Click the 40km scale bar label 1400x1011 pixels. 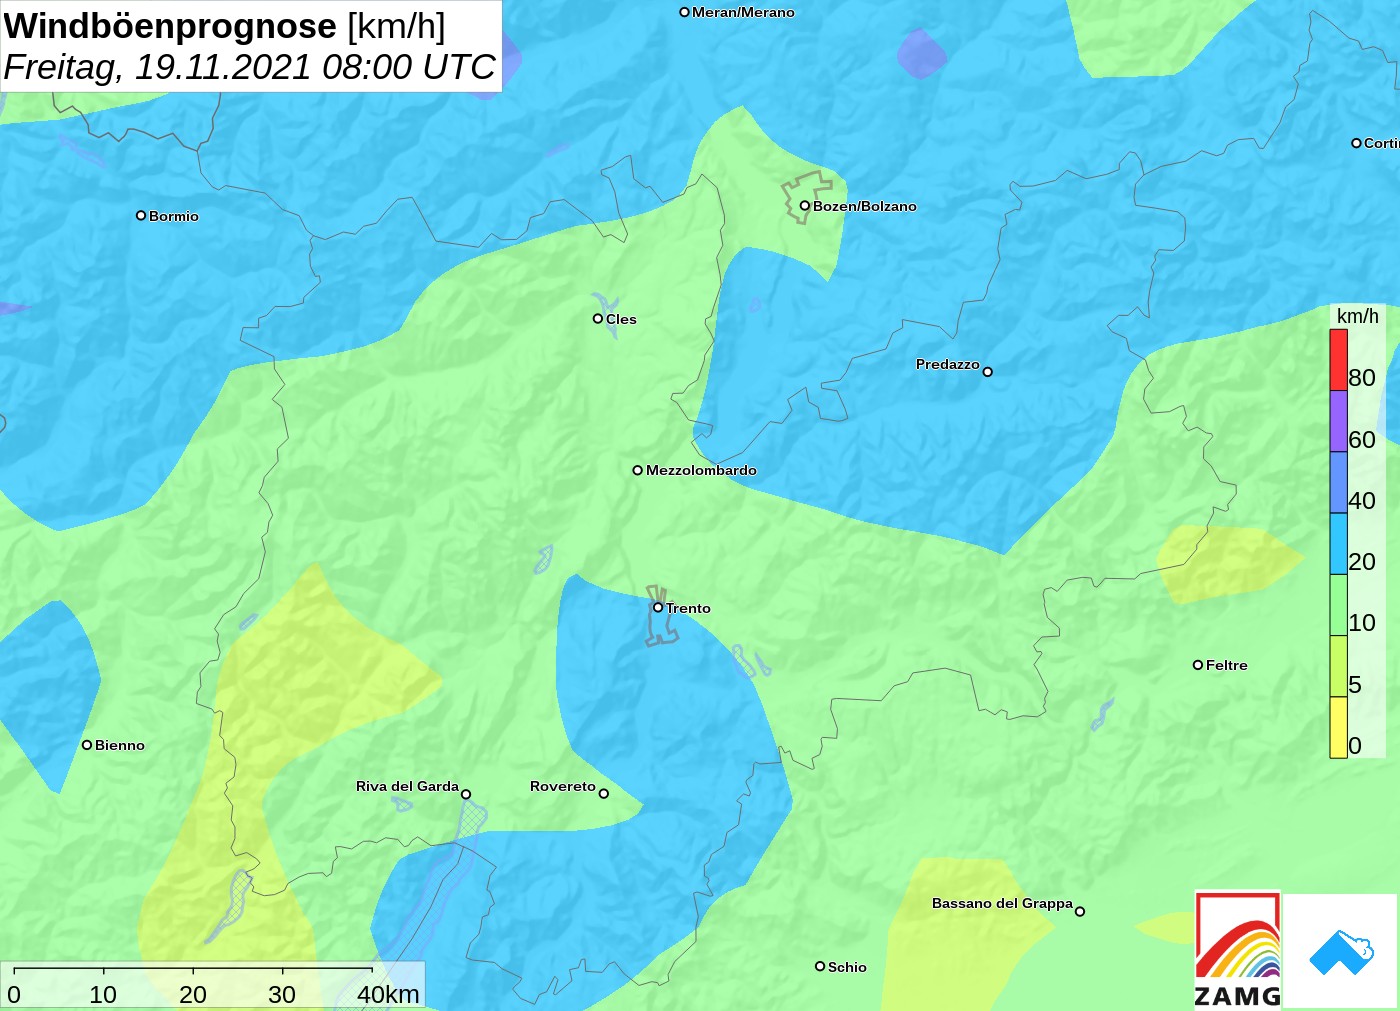tap(388, 994)
